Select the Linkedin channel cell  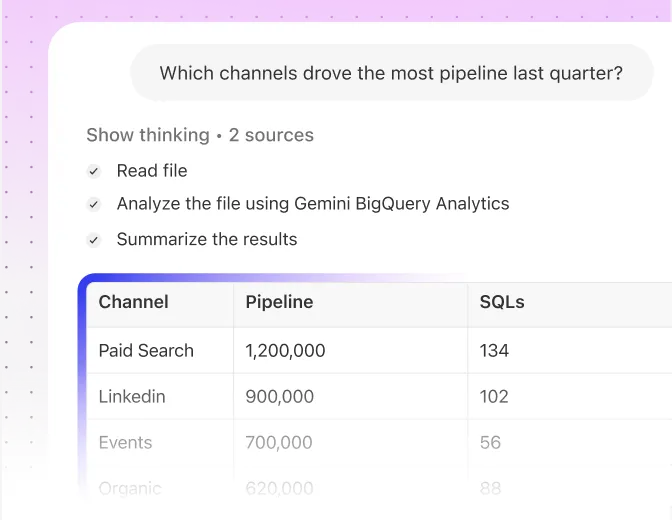(x=132, y=397)
